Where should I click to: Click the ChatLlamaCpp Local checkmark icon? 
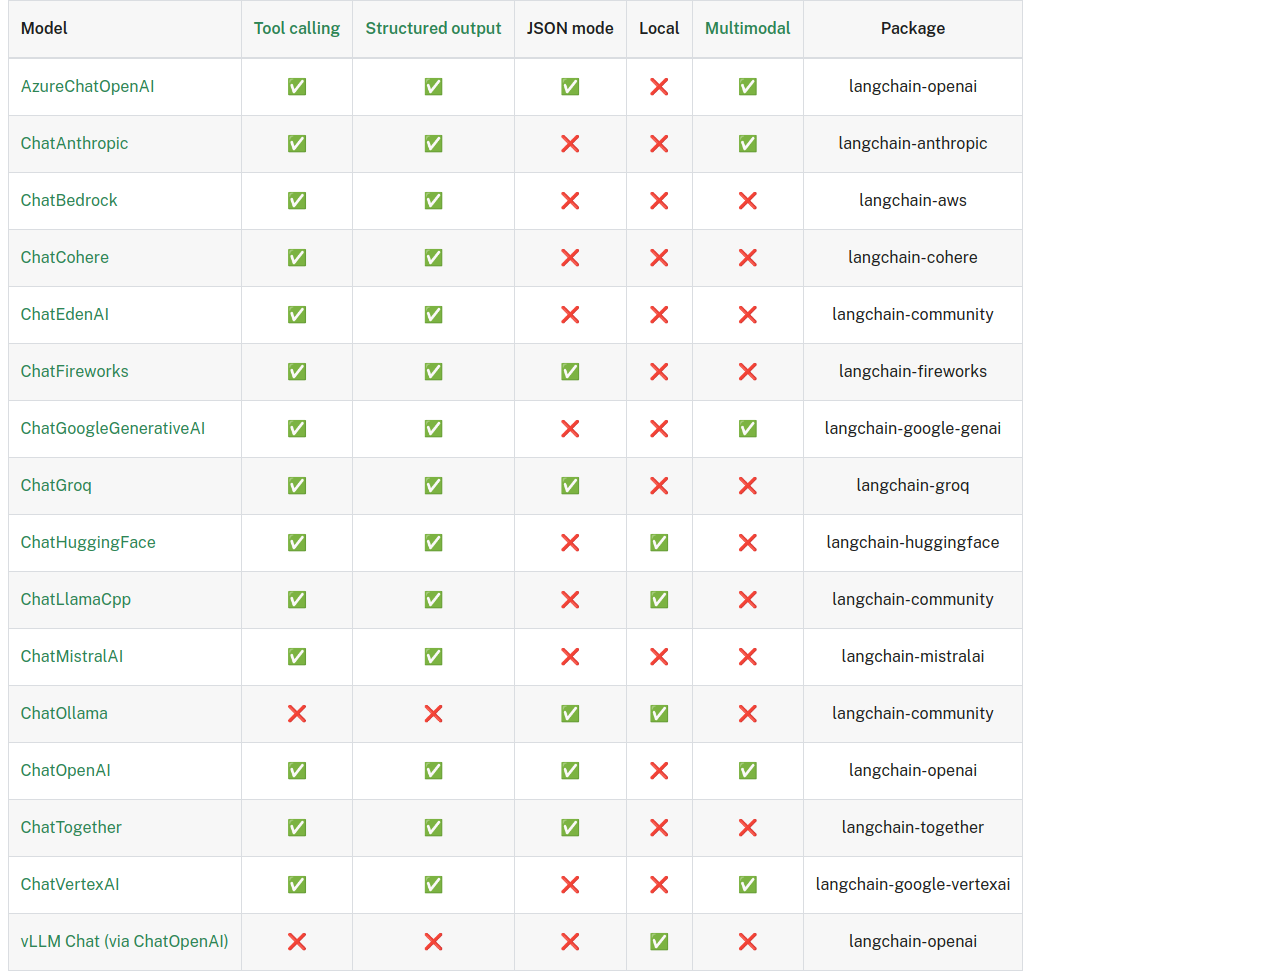pos(659,600)
